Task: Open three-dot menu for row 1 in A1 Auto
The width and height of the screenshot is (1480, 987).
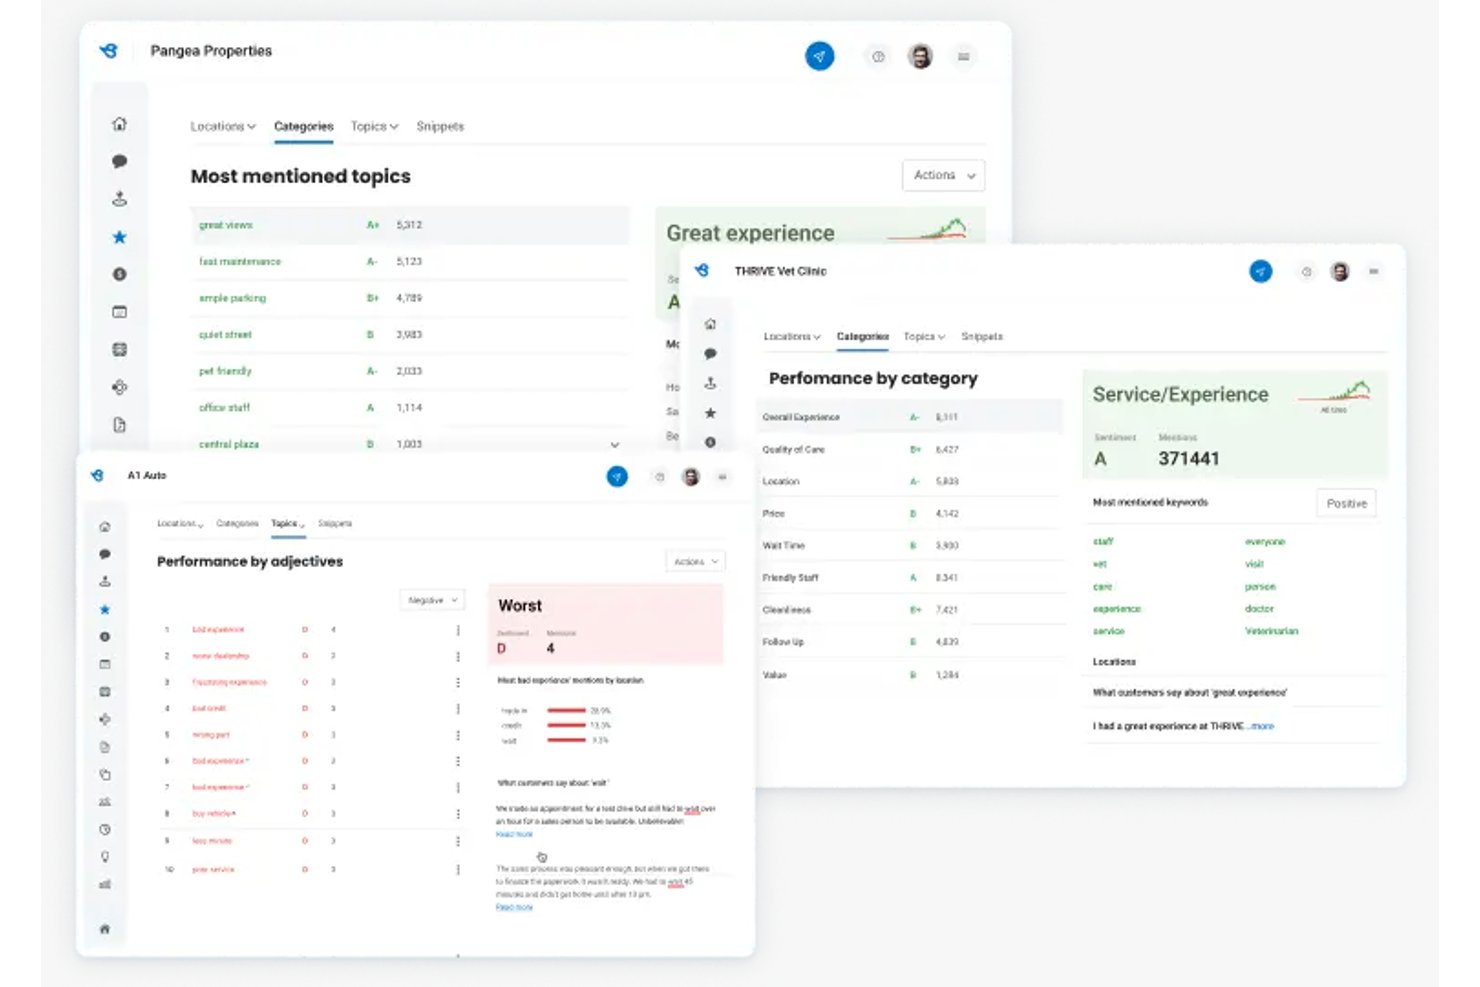Action: point(458,630)
